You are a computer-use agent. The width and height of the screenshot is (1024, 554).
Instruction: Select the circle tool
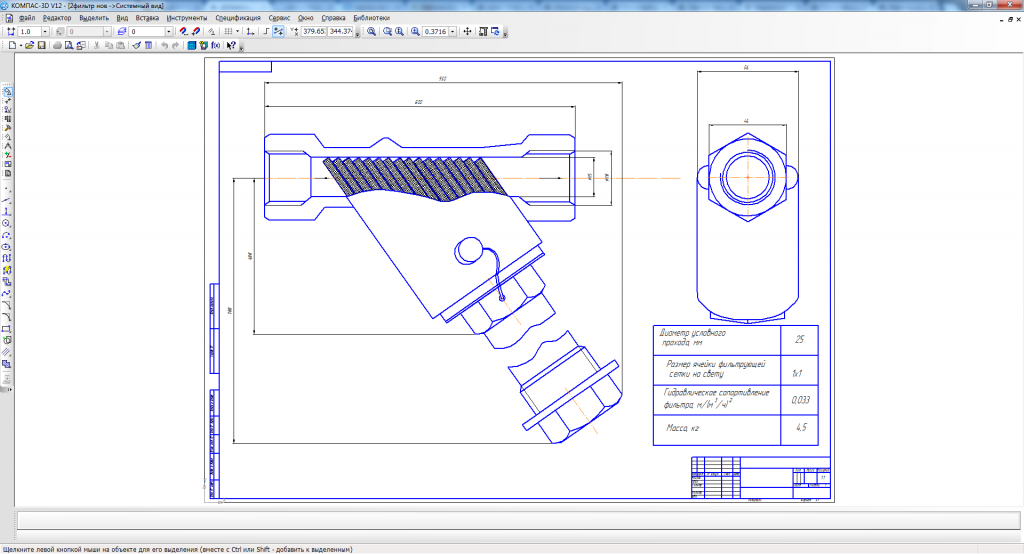pos(7,223)
